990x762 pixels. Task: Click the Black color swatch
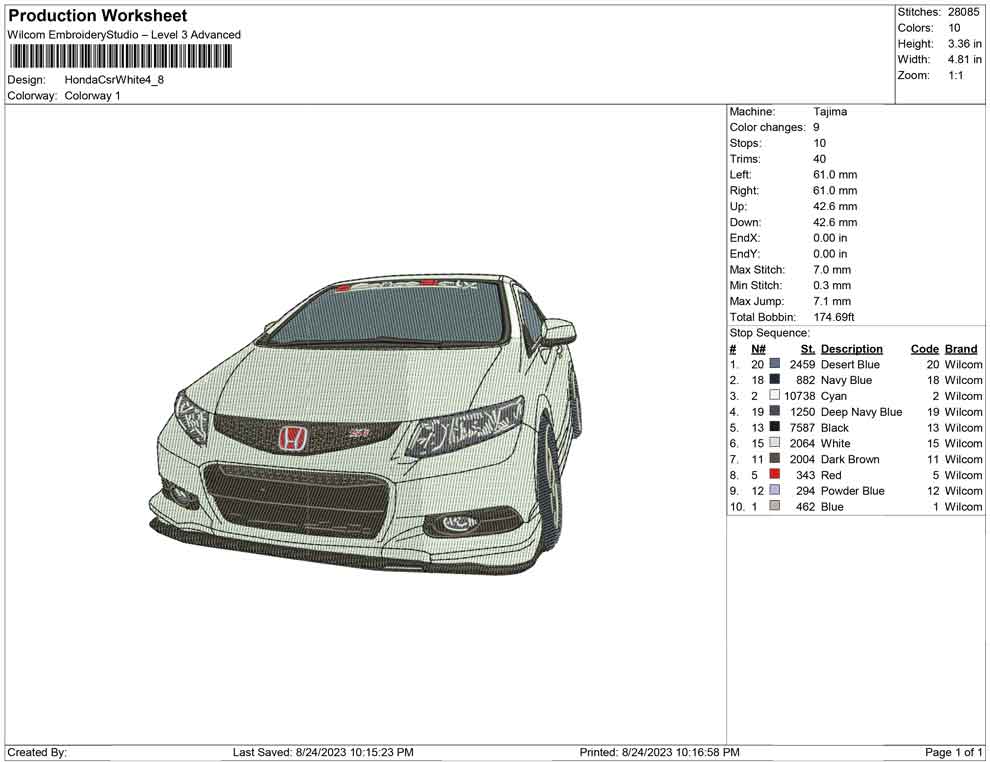tap(775, 427)
